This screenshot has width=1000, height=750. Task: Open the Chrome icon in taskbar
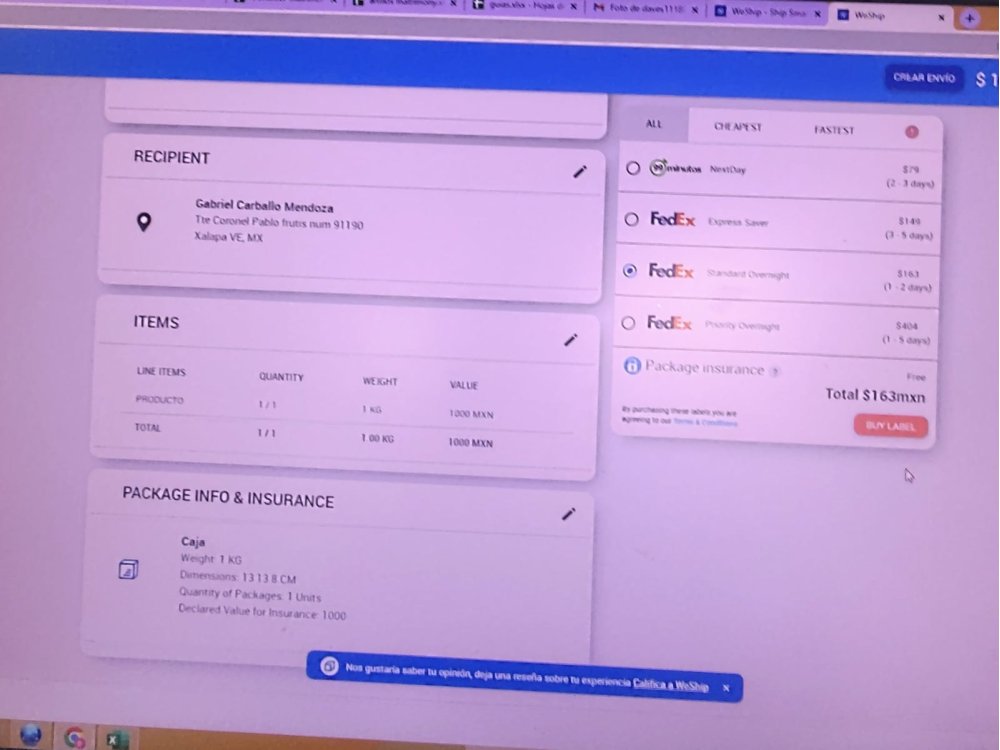75,737
